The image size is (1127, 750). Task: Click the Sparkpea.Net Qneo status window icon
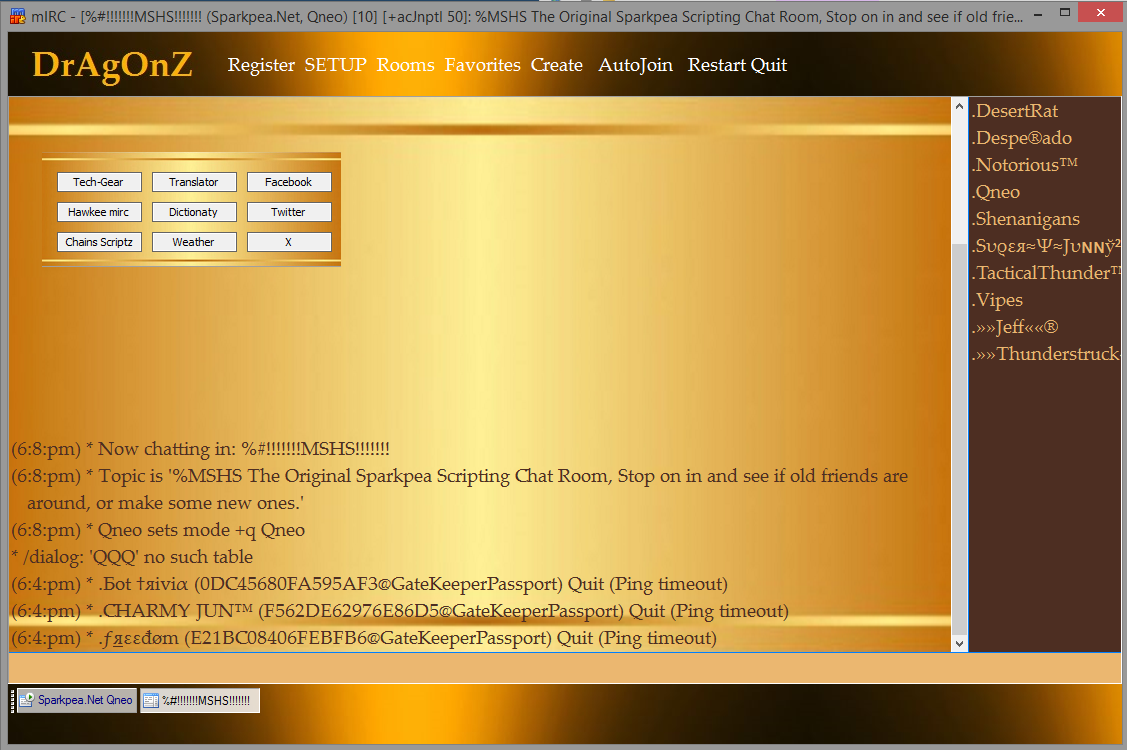pyautogui.click(x=27, y=700)
